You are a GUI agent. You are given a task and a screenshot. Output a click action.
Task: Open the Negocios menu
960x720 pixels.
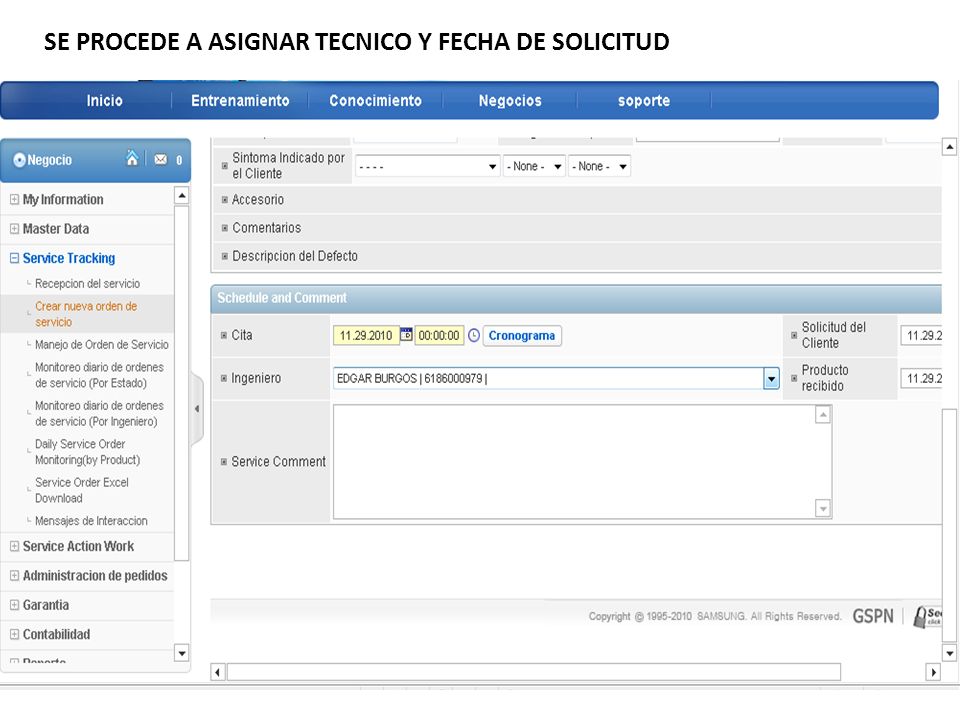click(x=510, y=100)
